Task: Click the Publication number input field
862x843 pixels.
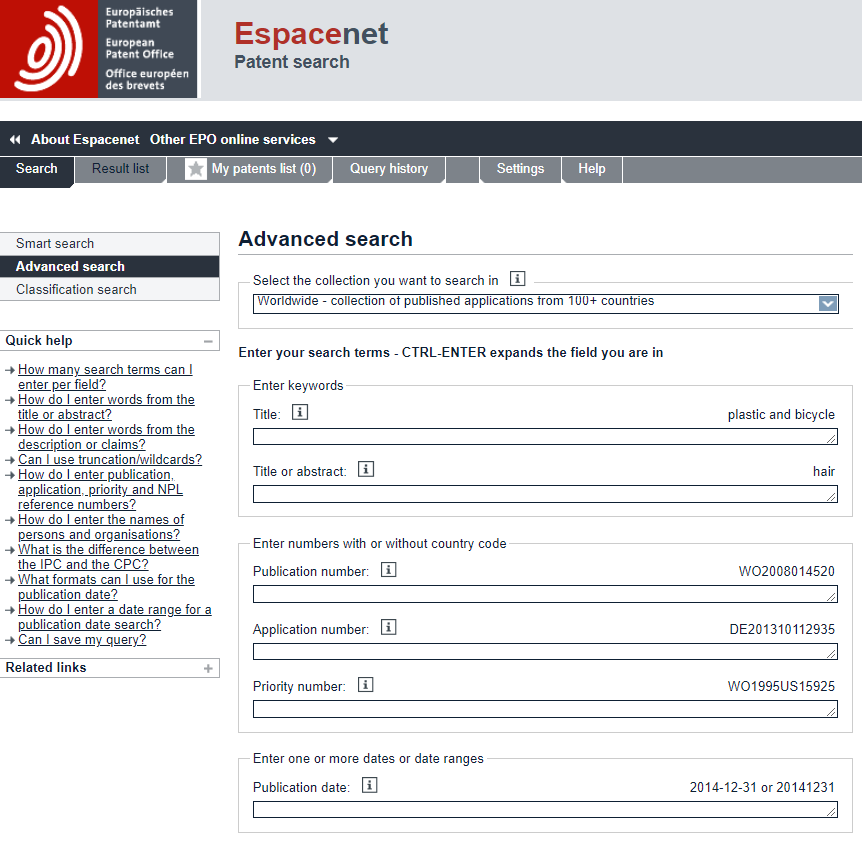Action: tap(545, 594)
